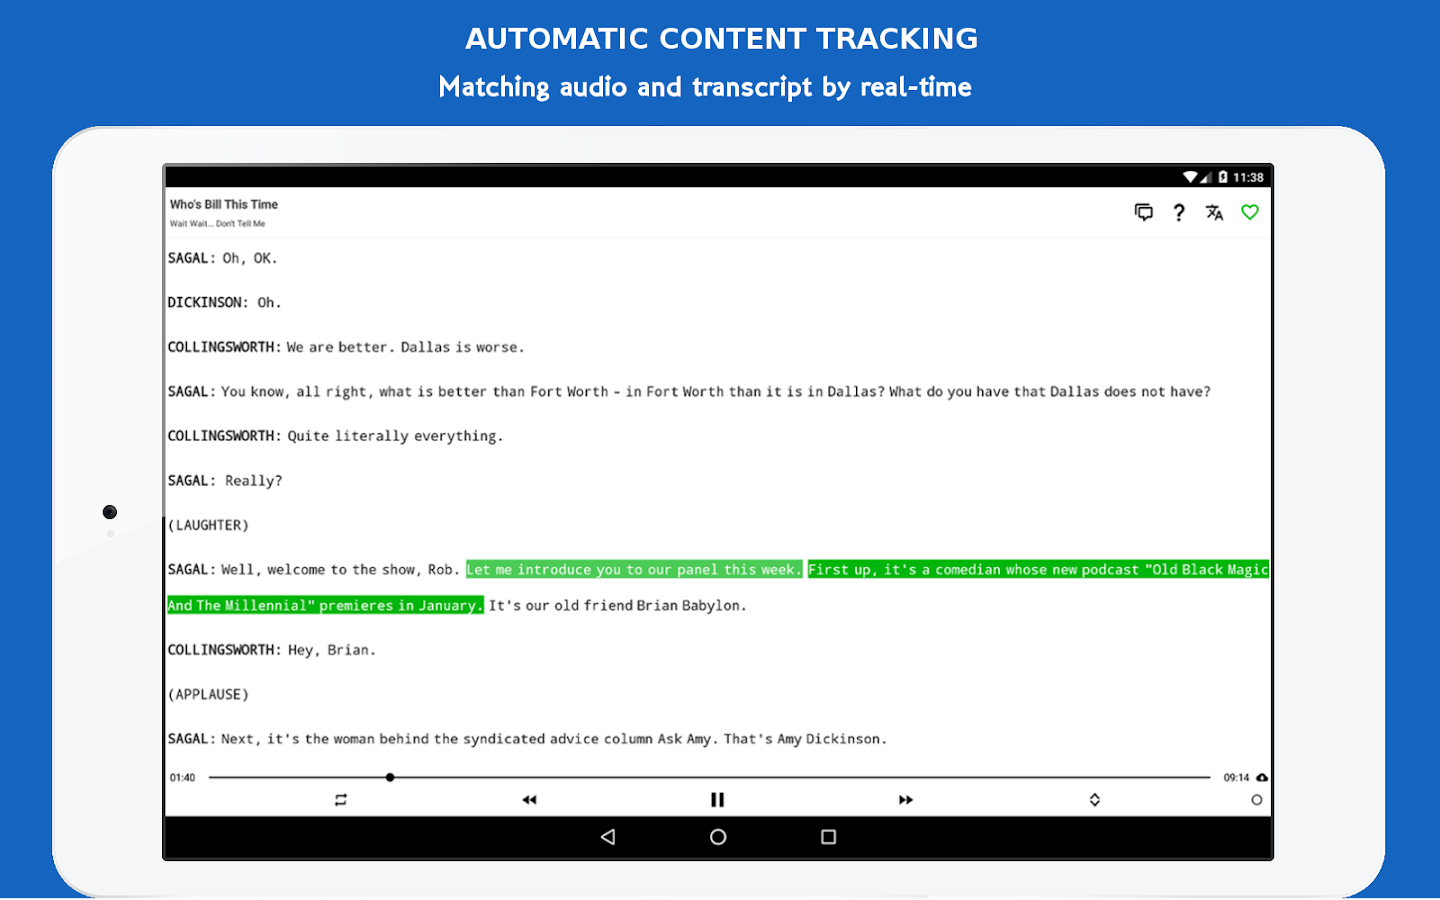Toggle the repeat loop button

coord(341,800)
